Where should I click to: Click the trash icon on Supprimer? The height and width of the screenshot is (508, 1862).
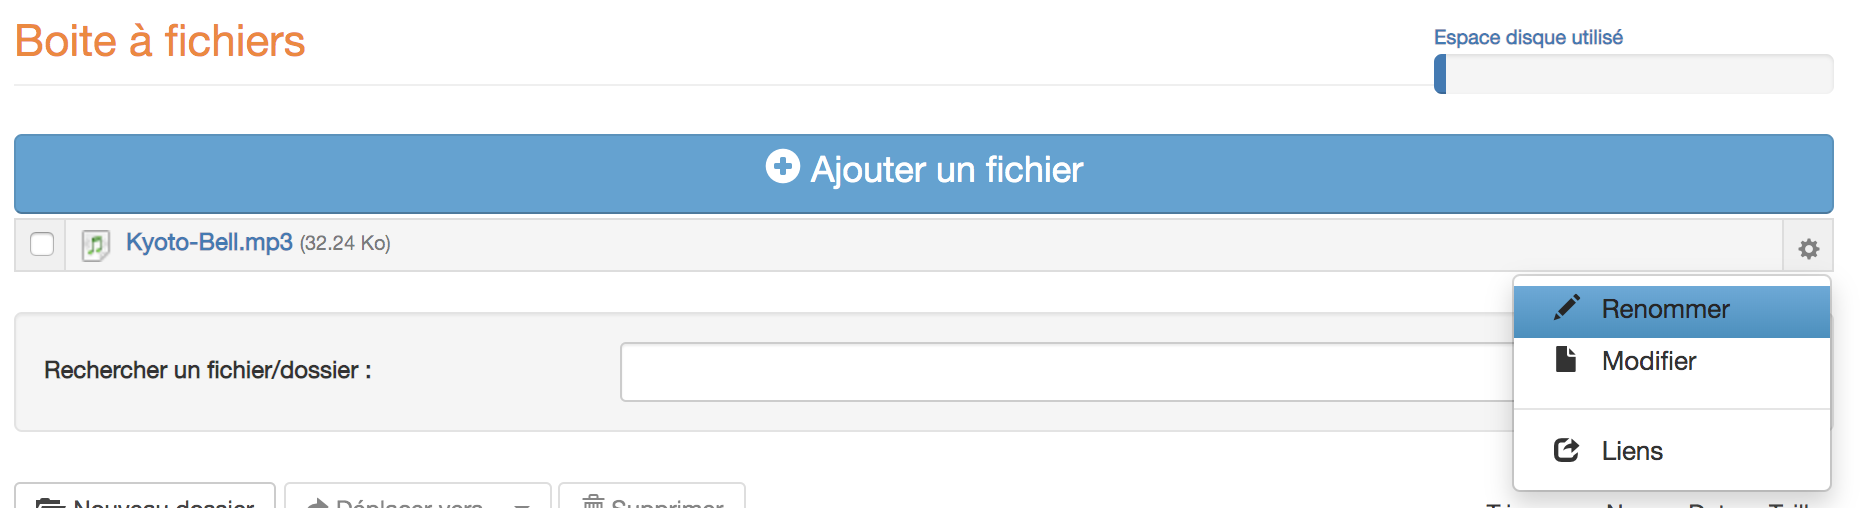(x=594, y=502)
